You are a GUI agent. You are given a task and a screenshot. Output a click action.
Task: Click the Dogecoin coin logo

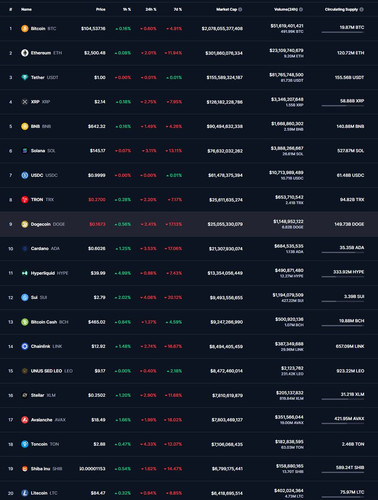pyautogui.click(x=25, y=224)
